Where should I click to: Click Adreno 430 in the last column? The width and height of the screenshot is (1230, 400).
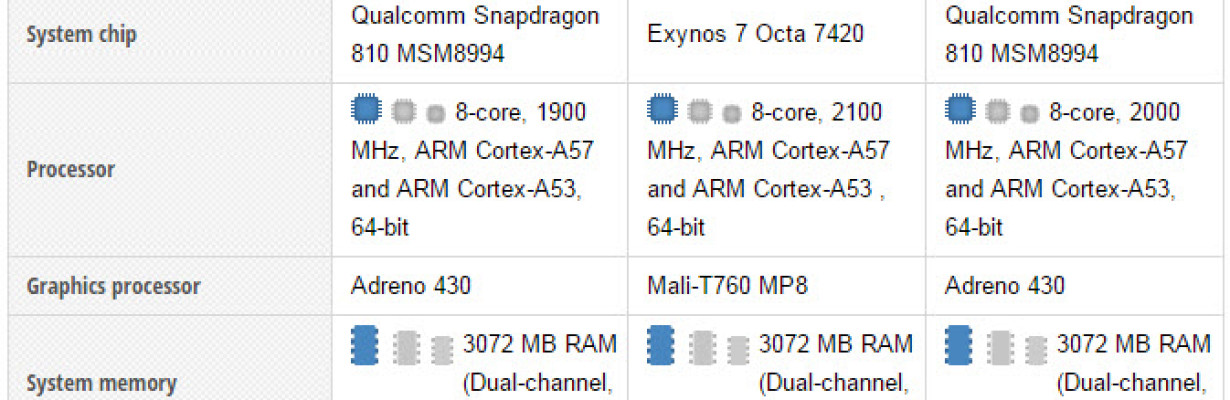click(x=1005, y=286)
